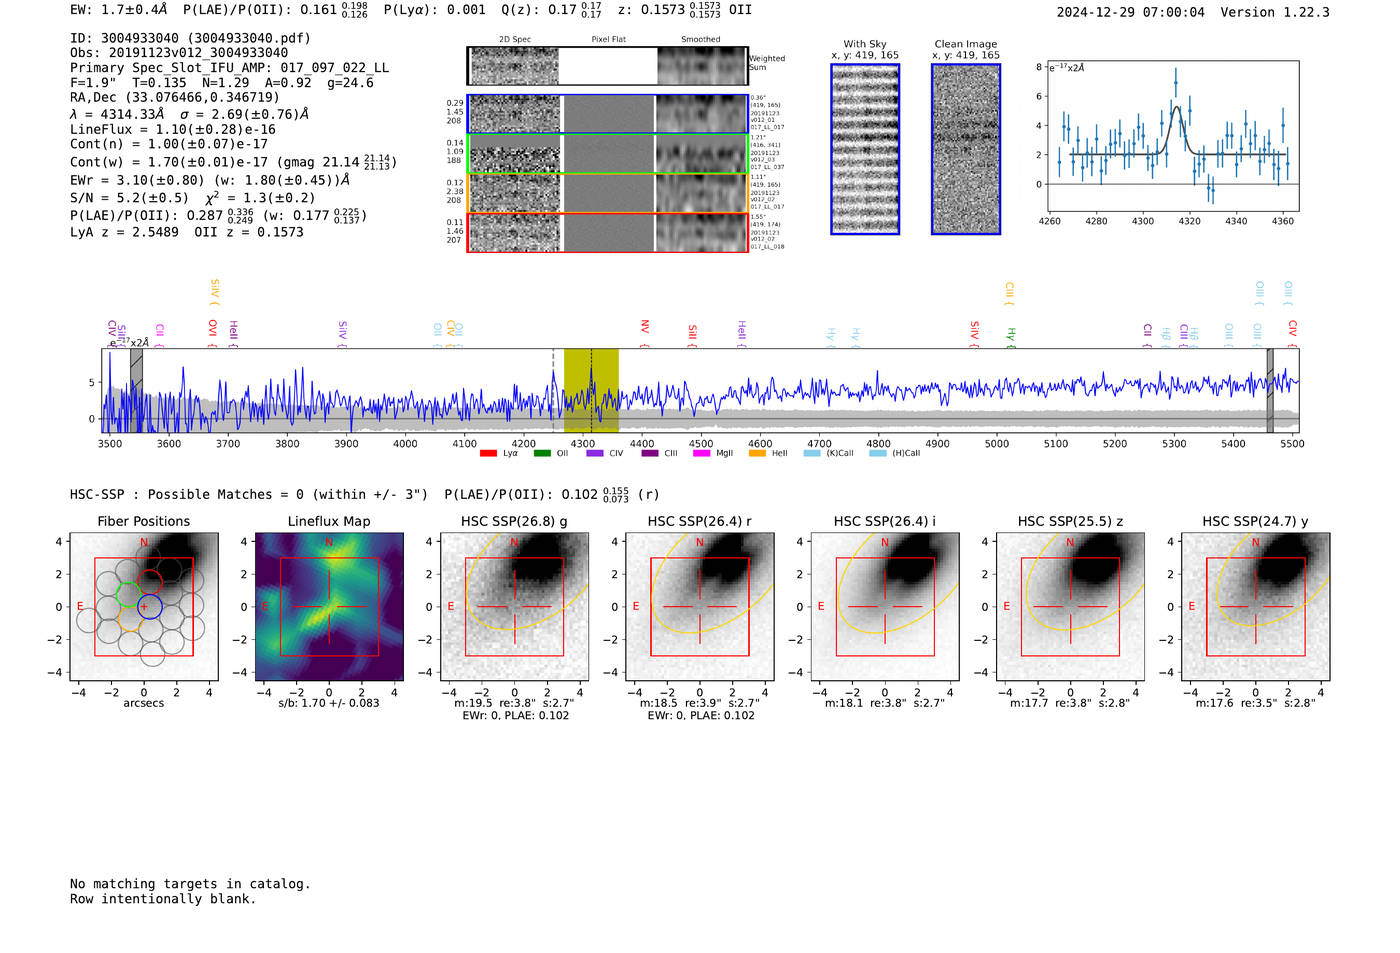
Task: Click 'No matching targets in catalog.' text
Action: click(190, 884)
